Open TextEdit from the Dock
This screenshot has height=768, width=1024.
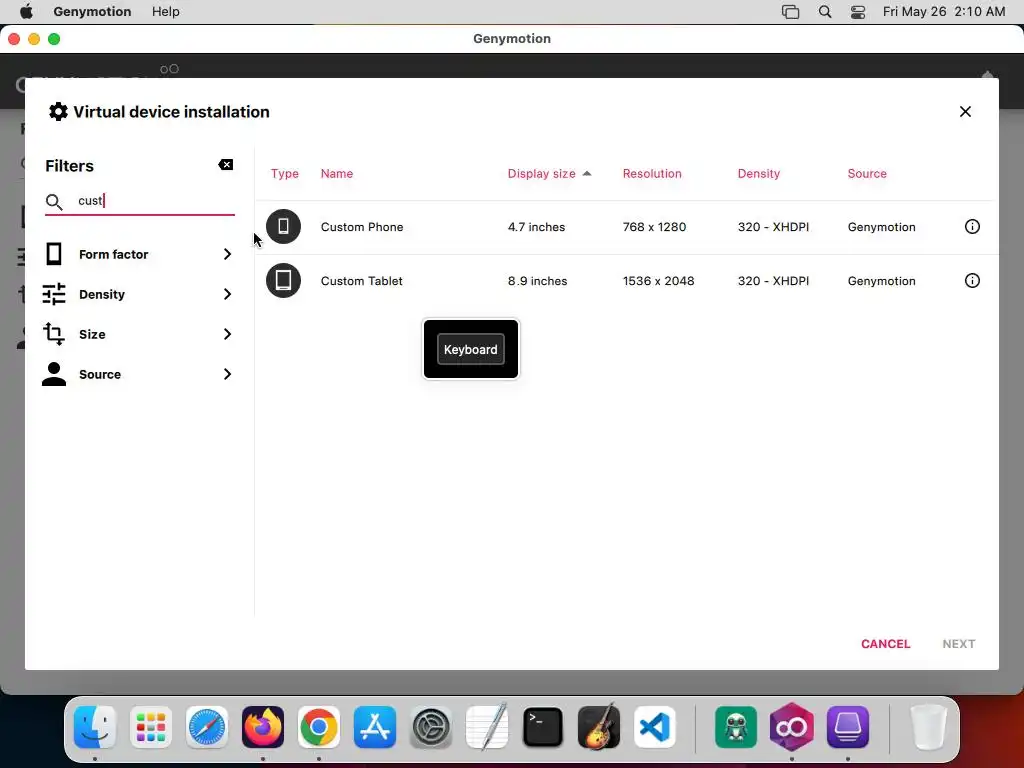pyautogui.click(x=487, y=727)
